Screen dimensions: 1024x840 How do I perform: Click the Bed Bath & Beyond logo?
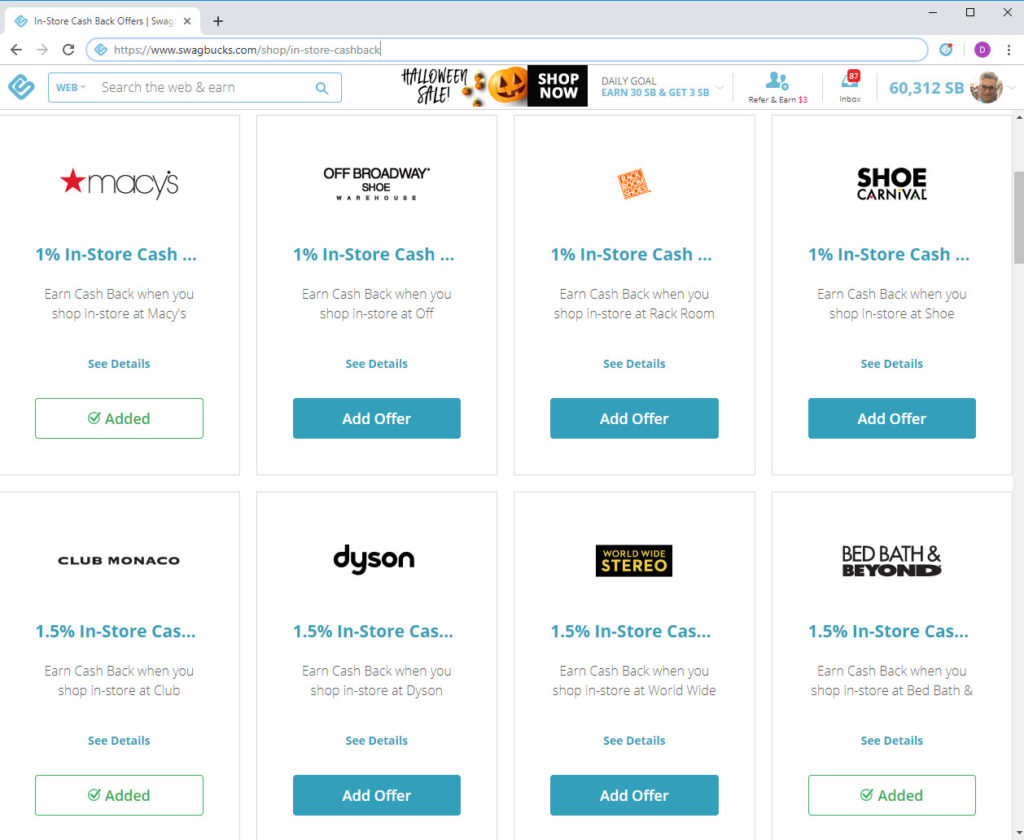(x=891, y=561)
